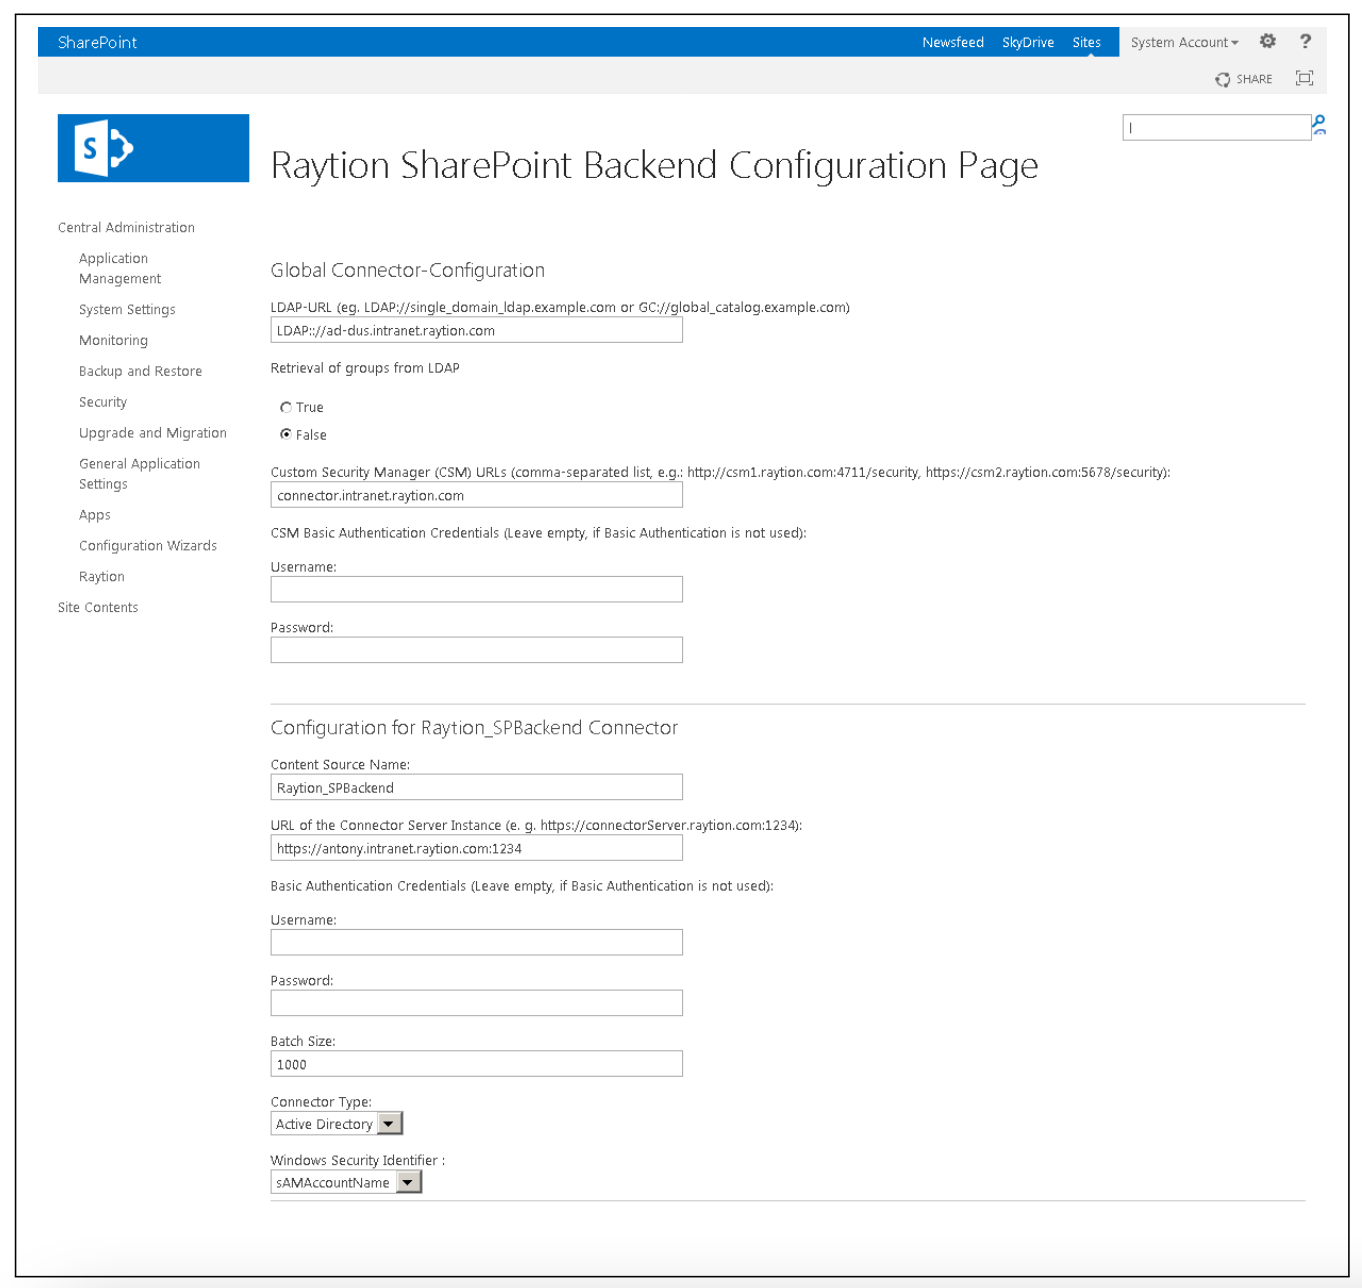Switch to Sites in top navigation
The width and height of the screenshot is (1362, 1288).
(1086, 42)
